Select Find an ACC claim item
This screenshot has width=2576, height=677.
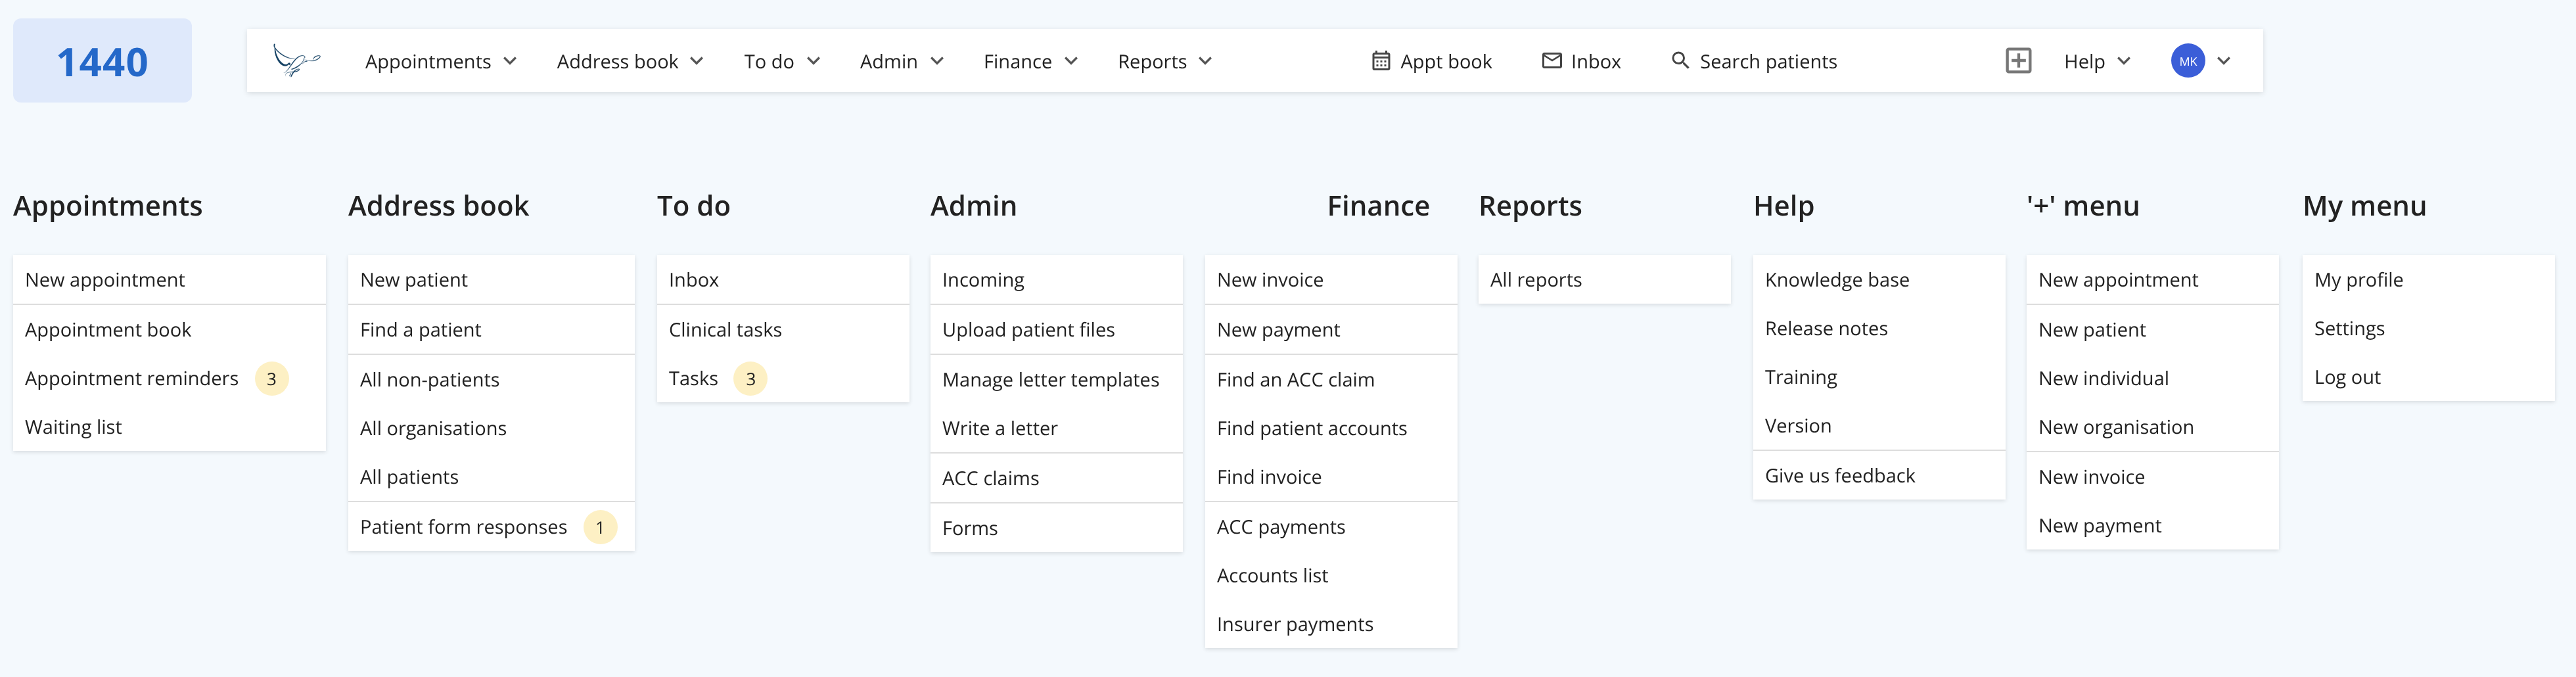[1331, 380]
